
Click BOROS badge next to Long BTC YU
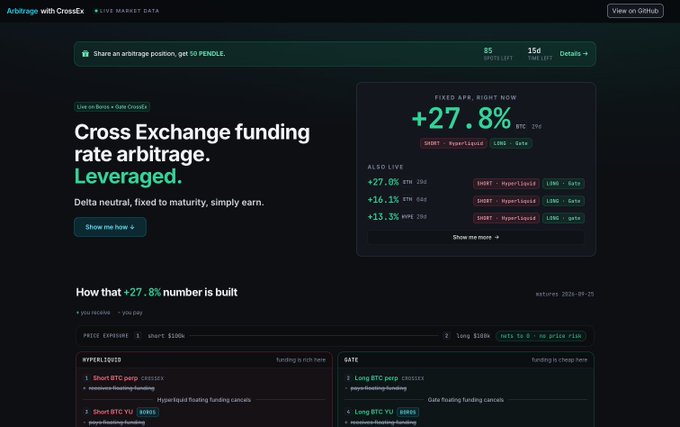(x=408, y=412)
